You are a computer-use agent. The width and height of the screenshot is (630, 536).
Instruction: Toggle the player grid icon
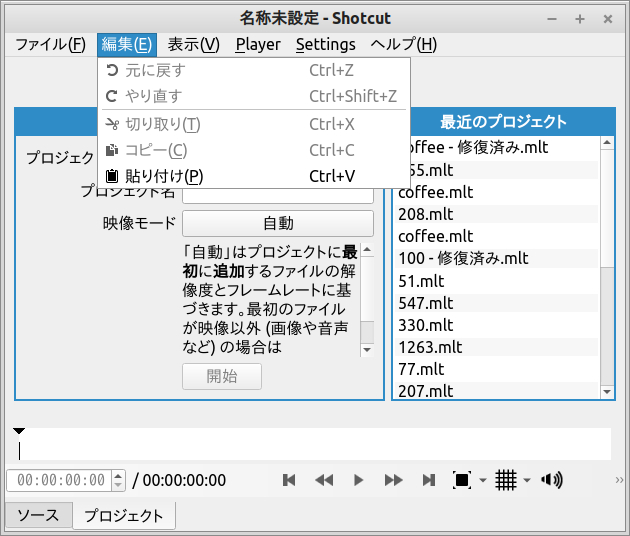pos(506,480)
